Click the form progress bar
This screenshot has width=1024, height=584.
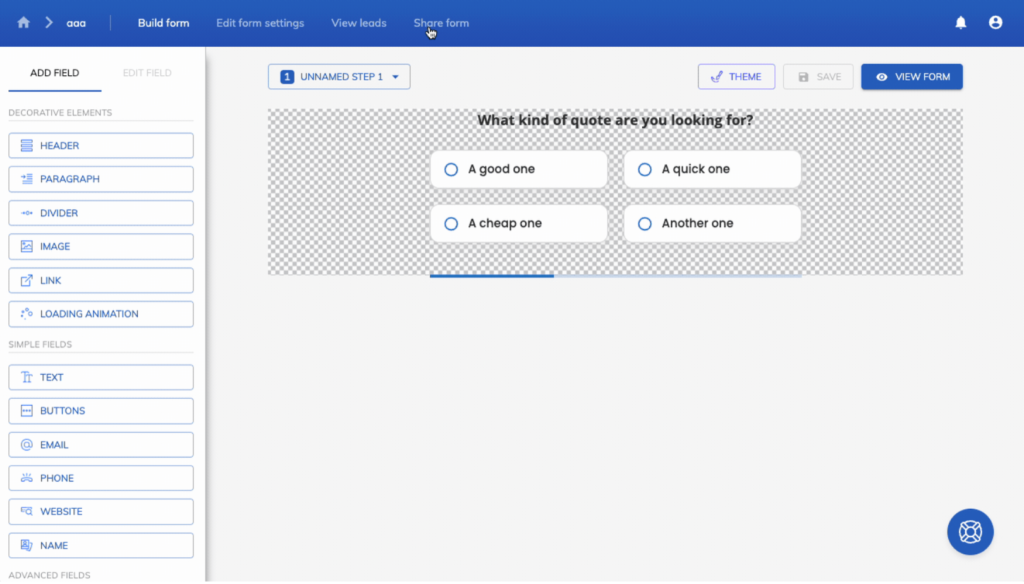[x=615, y=276]
